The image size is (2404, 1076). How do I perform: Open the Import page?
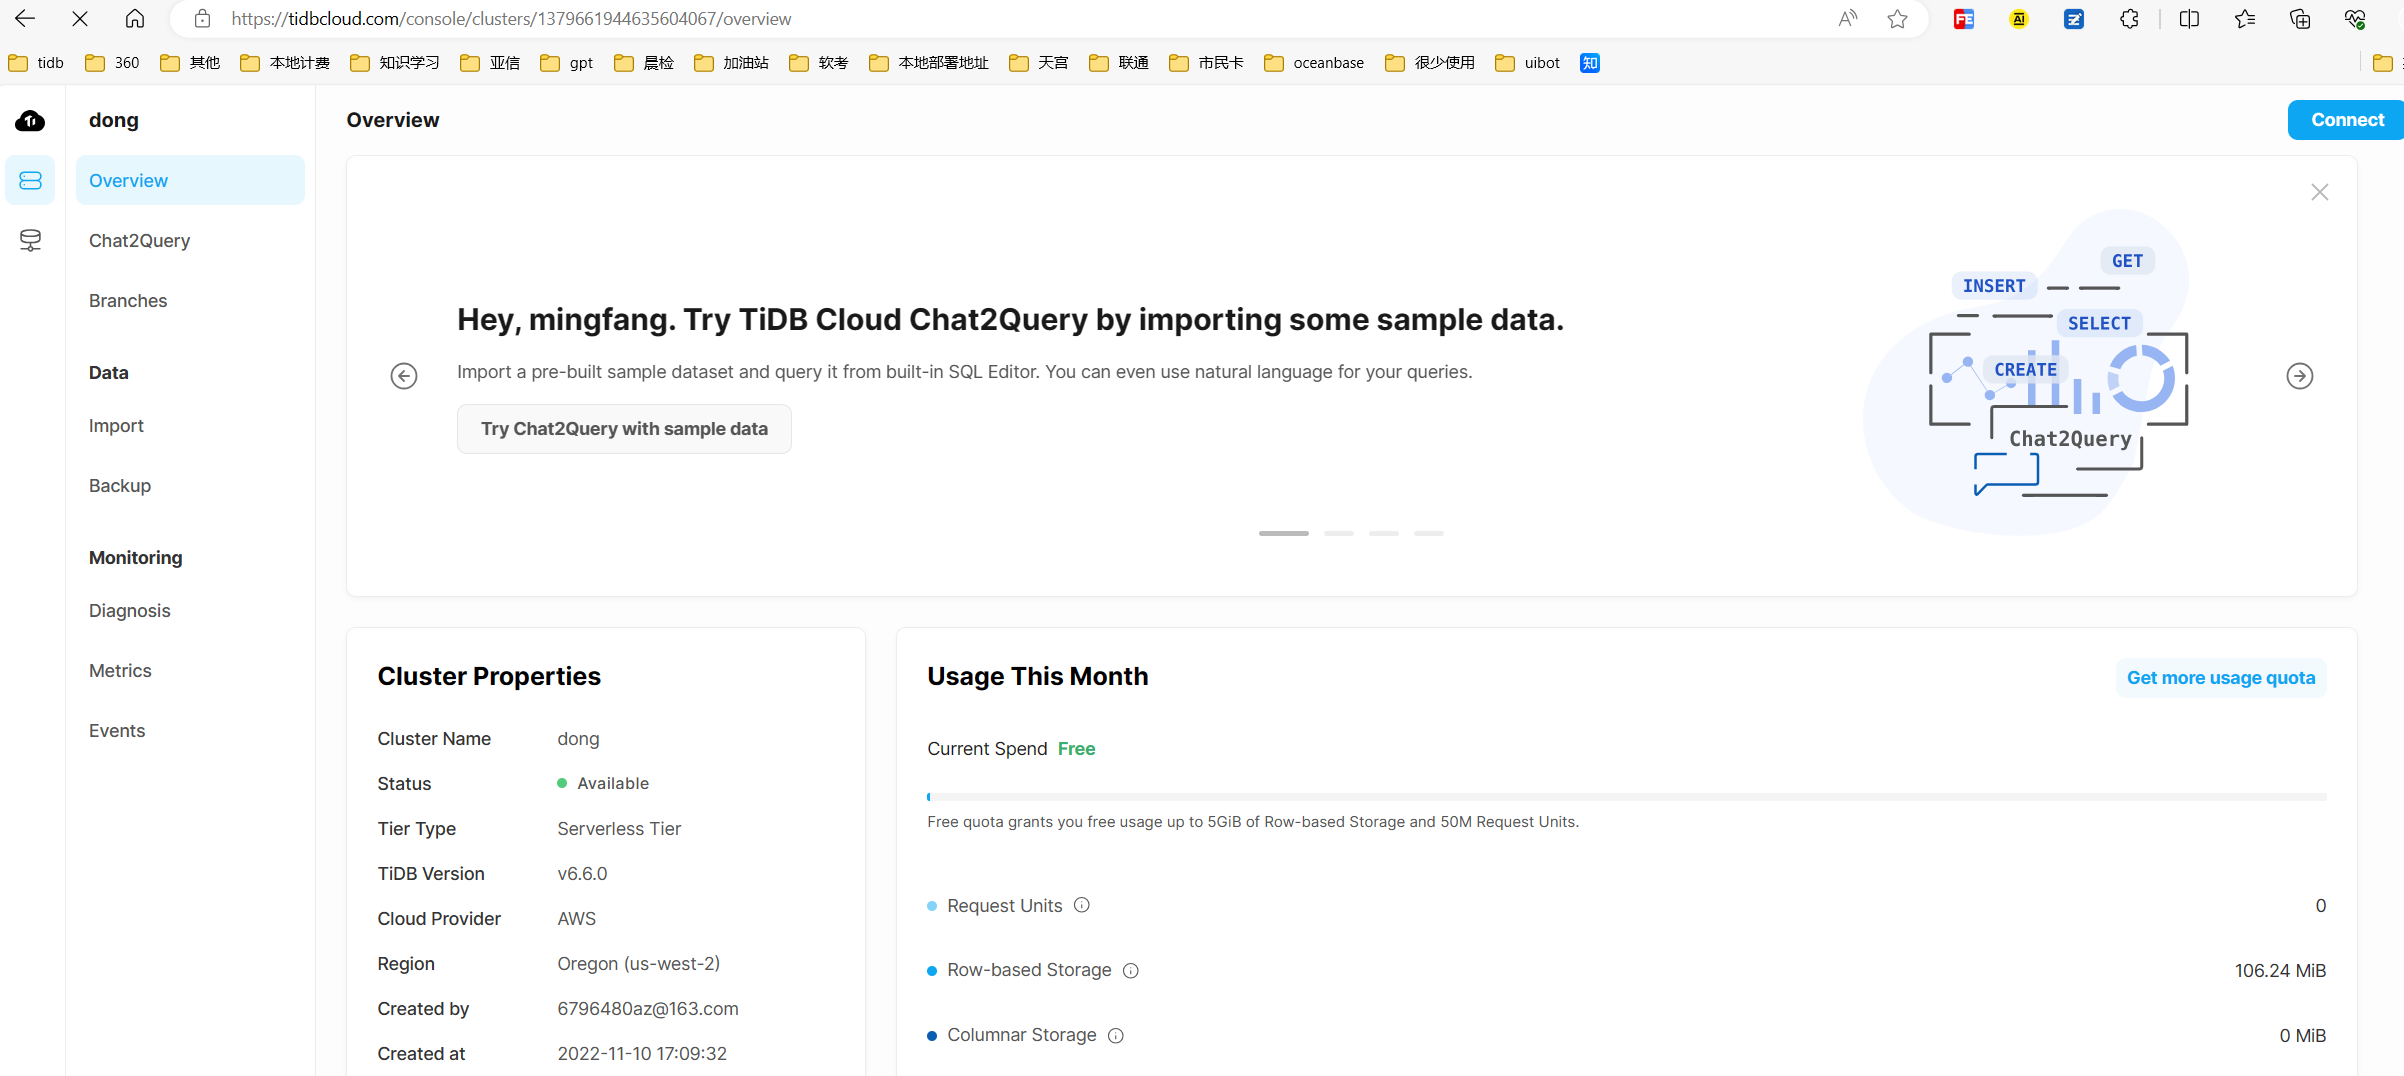(x=116, y=425)
